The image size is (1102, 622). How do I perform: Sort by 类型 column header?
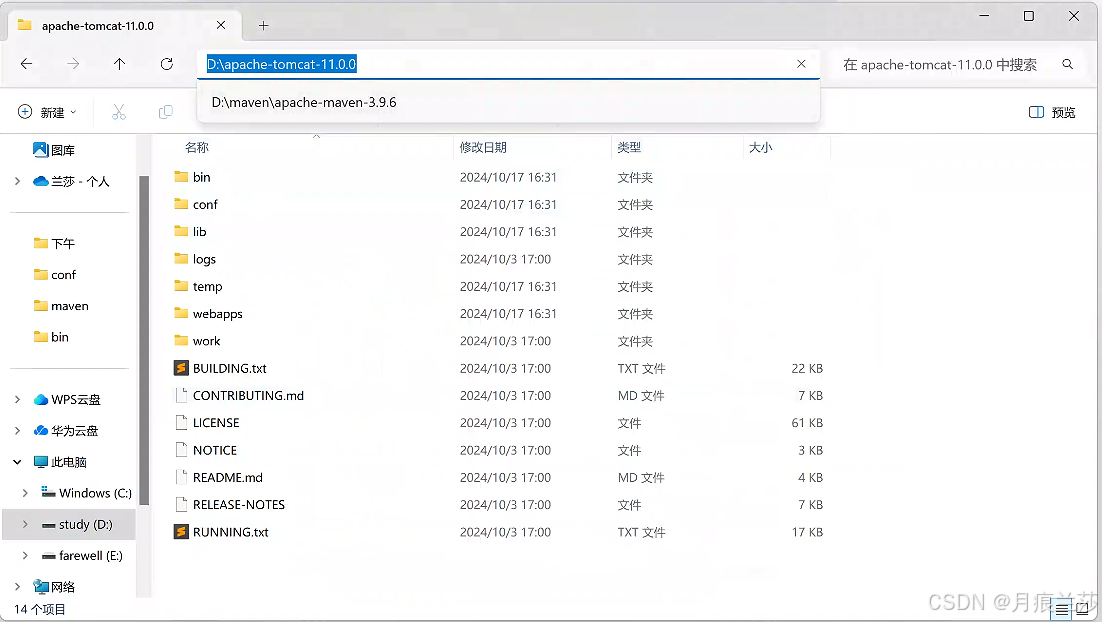click(x=629, y=148)
